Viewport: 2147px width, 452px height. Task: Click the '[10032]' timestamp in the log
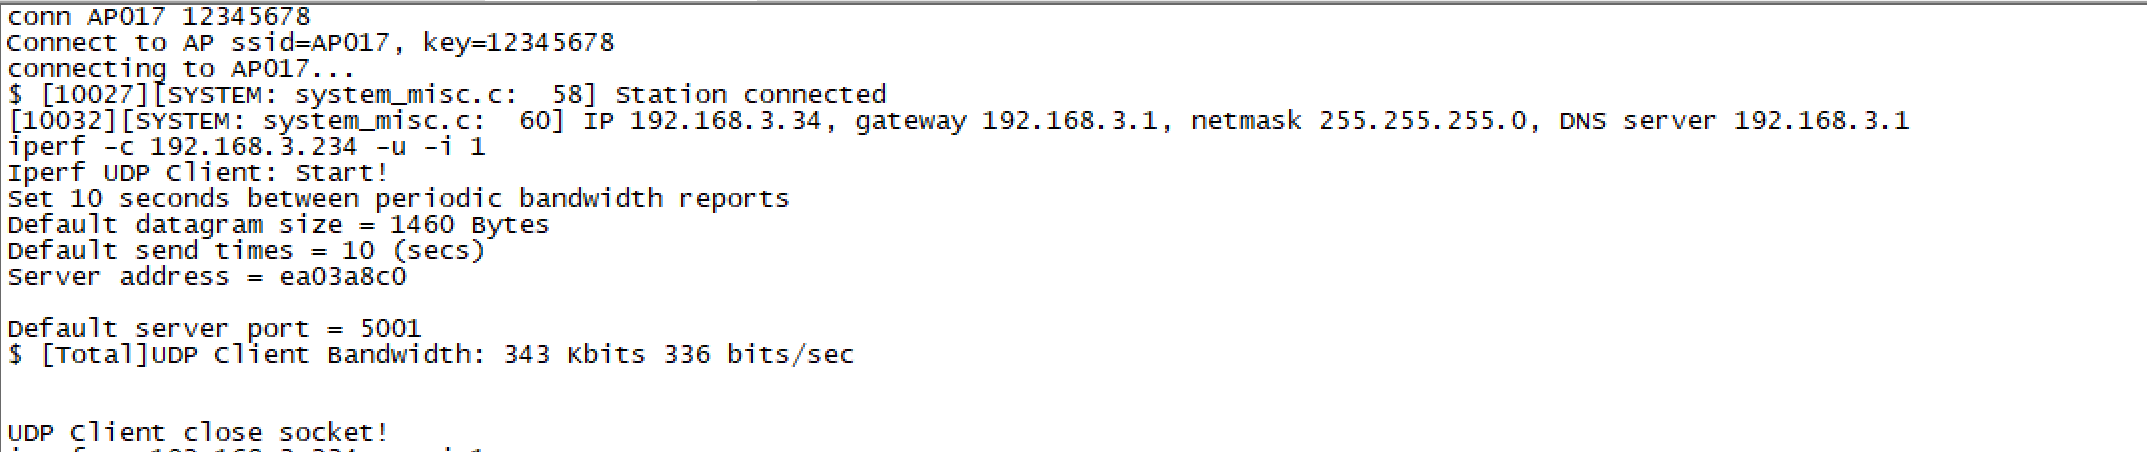[64, 121]
